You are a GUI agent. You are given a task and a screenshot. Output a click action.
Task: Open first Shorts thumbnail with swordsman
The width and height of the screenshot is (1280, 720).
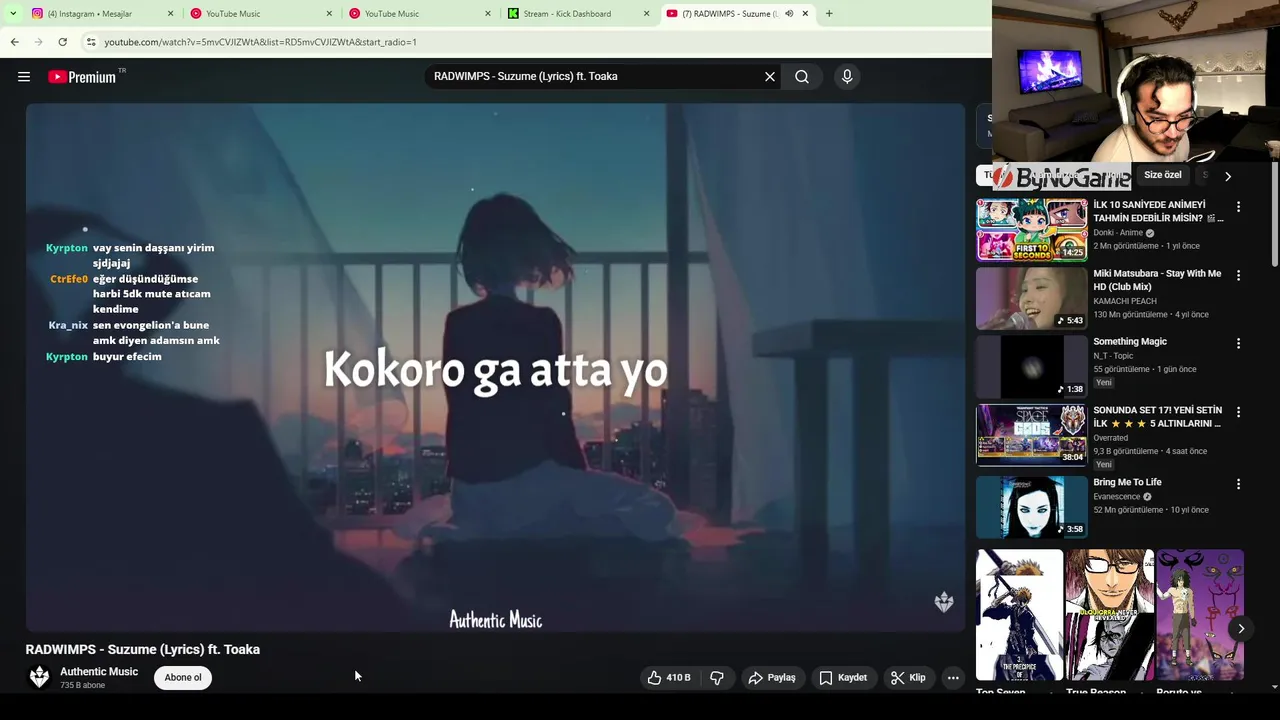click(x=1019, y=615)
